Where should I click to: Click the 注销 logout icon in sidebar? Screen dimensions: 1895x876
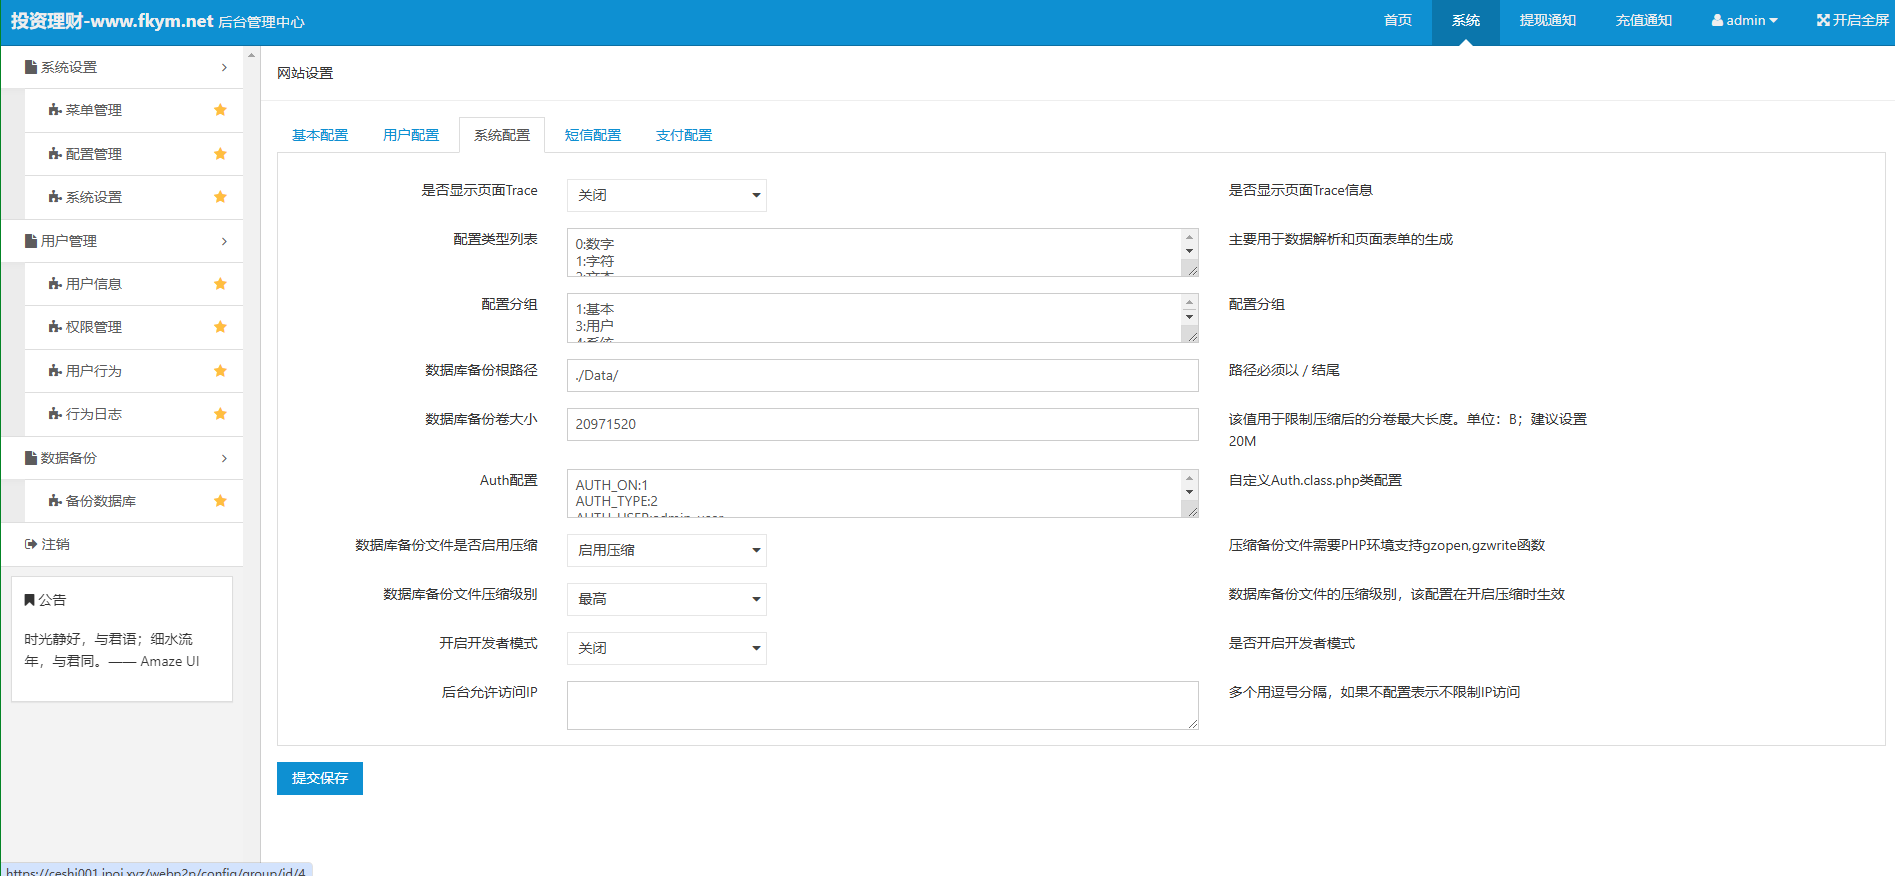coord(31,544)
